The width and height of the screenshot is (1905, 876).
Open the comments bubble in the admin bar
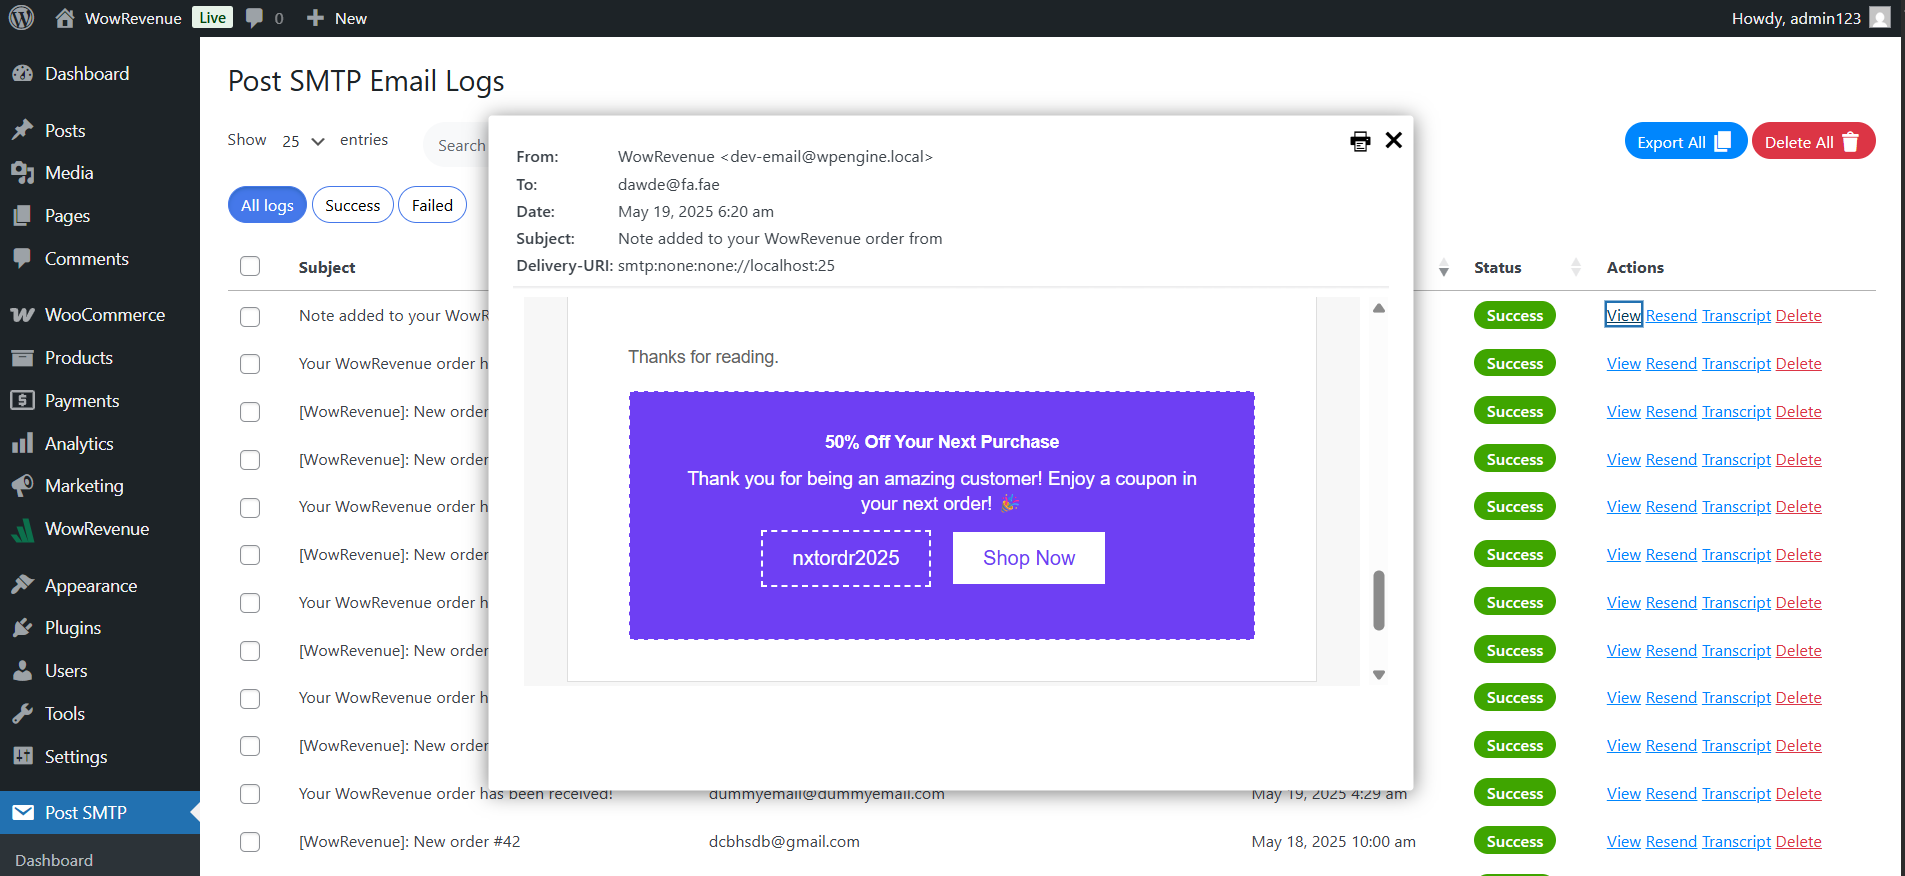(265, 18)
